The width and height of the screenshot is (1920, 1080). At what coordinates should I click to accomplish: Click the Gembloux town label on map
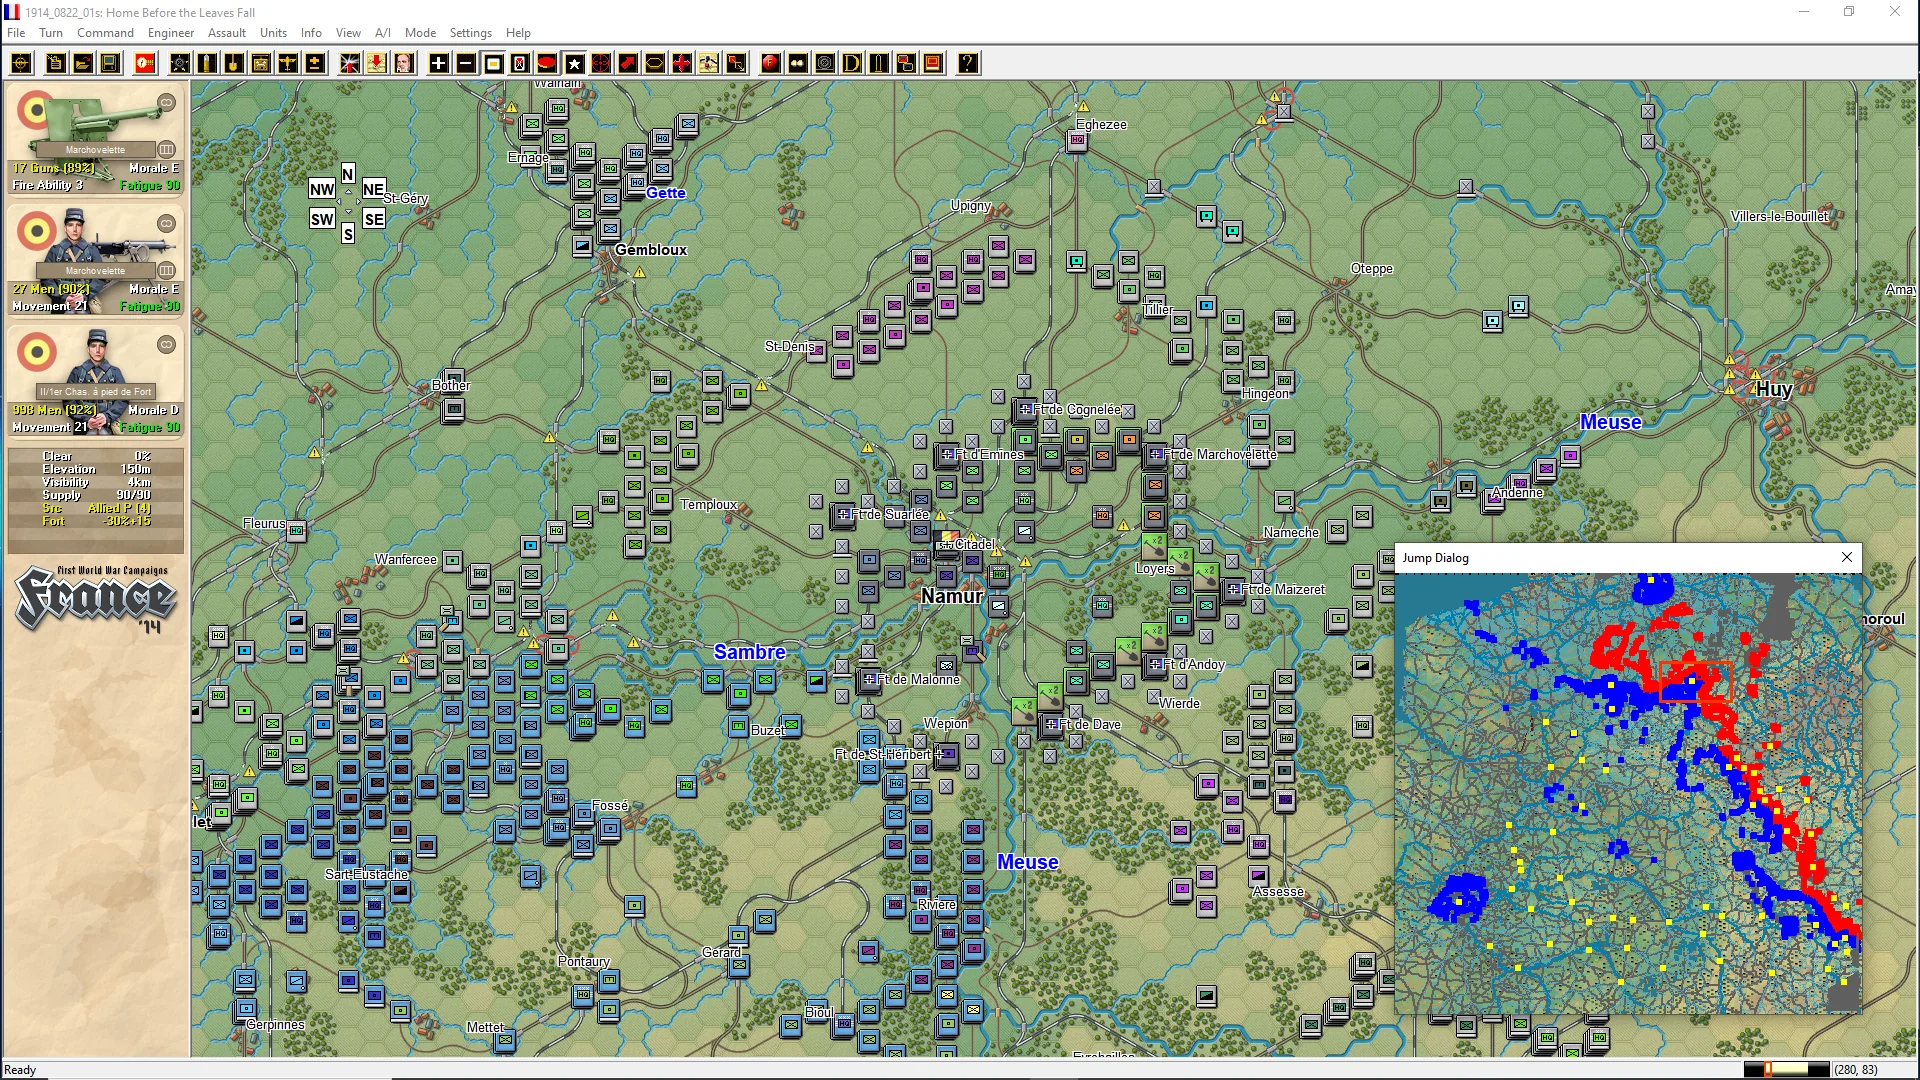(651, 250)
